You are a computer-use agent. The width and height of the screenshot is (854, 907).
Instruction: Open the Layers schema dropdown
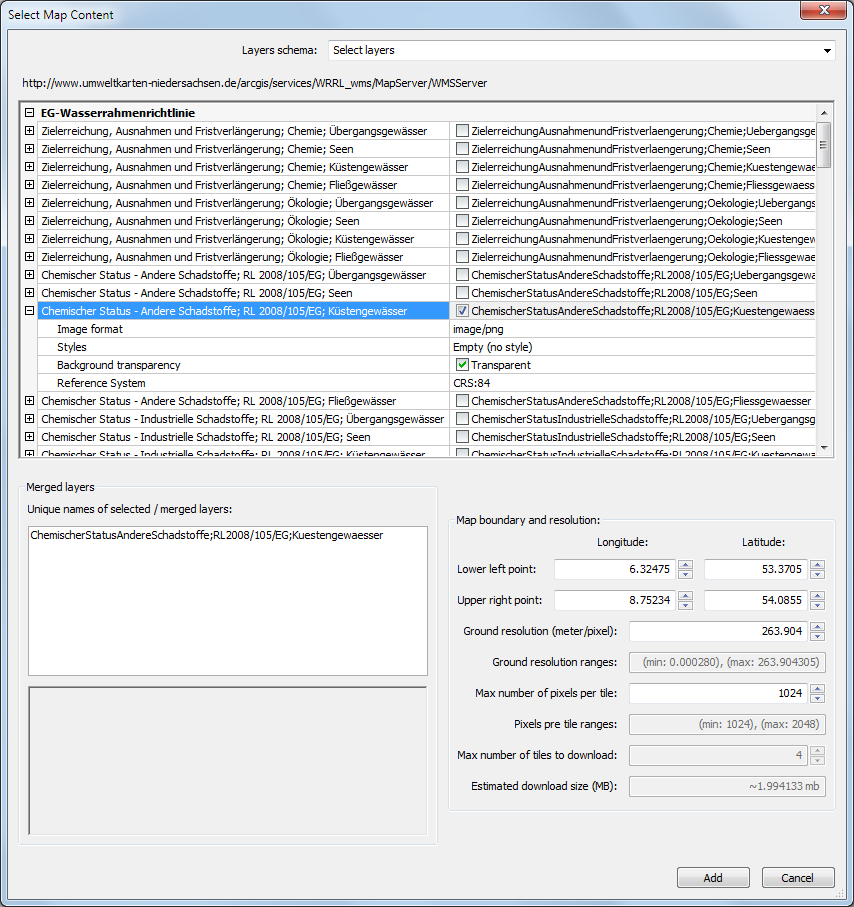coord(582,50)
